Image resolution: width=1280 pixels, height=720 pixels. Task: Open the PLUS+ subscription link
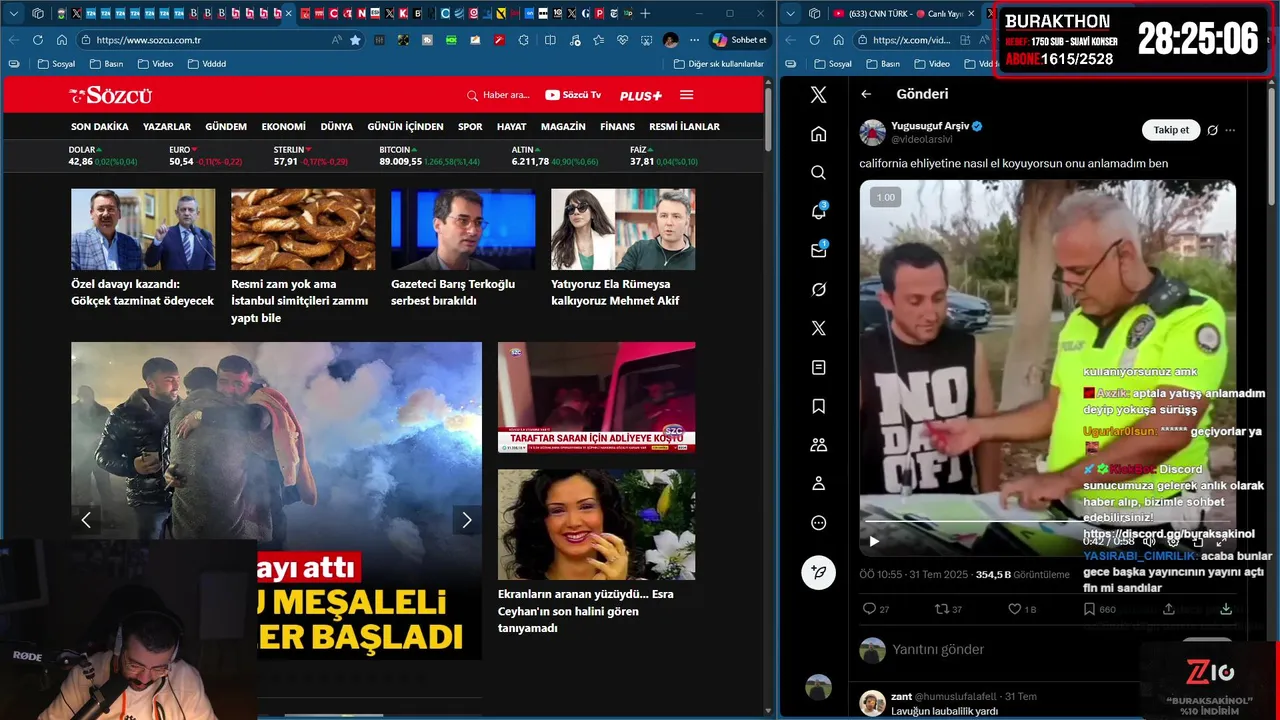point(640,95)
